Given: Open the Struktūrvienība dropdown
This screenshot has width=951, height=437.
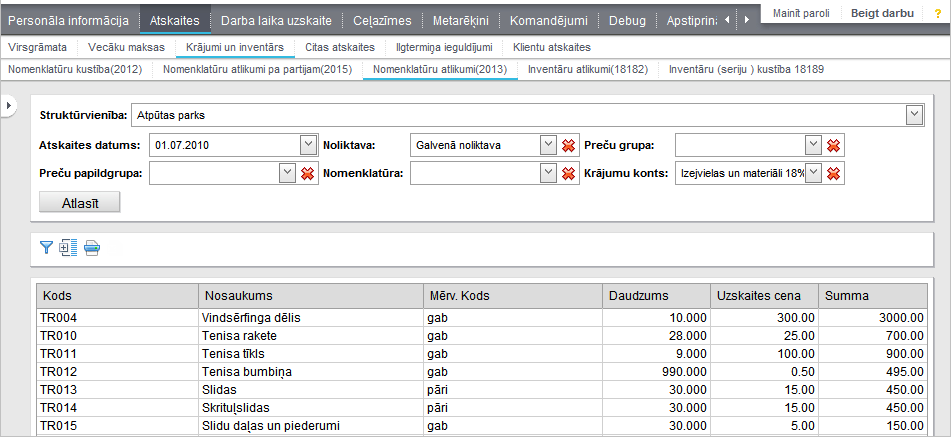Looking at the screenshot, I should [913, 116].
